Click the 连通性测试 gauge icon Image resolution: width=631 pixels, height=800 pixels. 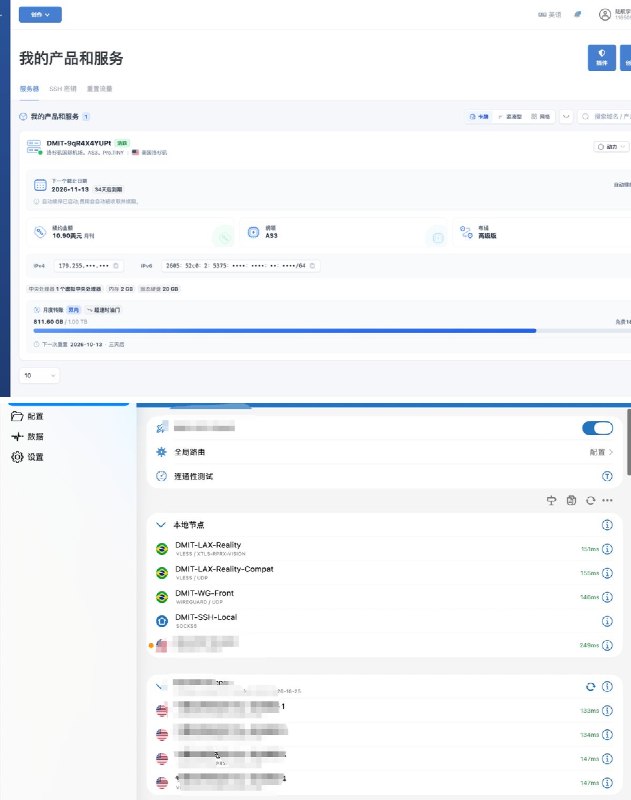[x=161, y=476]
